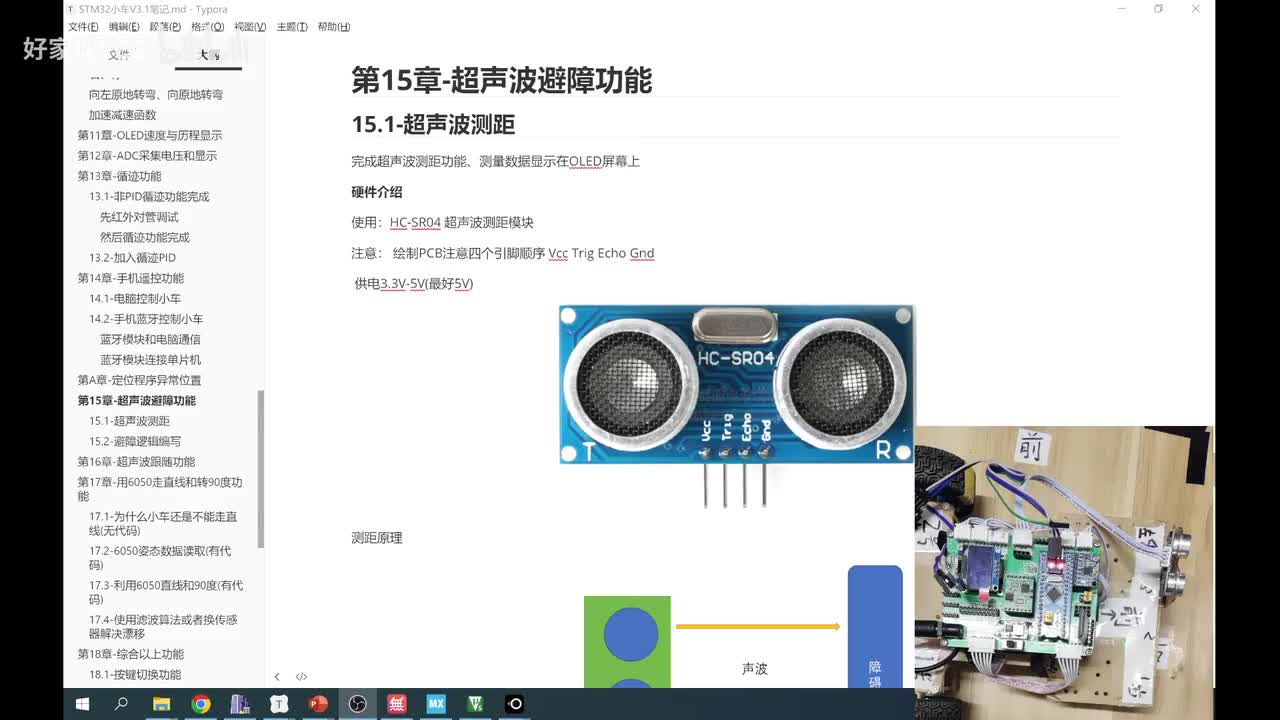Image resolution: width=1280 pixels, height=720 pixels.
Task: Select bold outline item 第15章-超声波避障功能
Action: (x=136, y=401)
